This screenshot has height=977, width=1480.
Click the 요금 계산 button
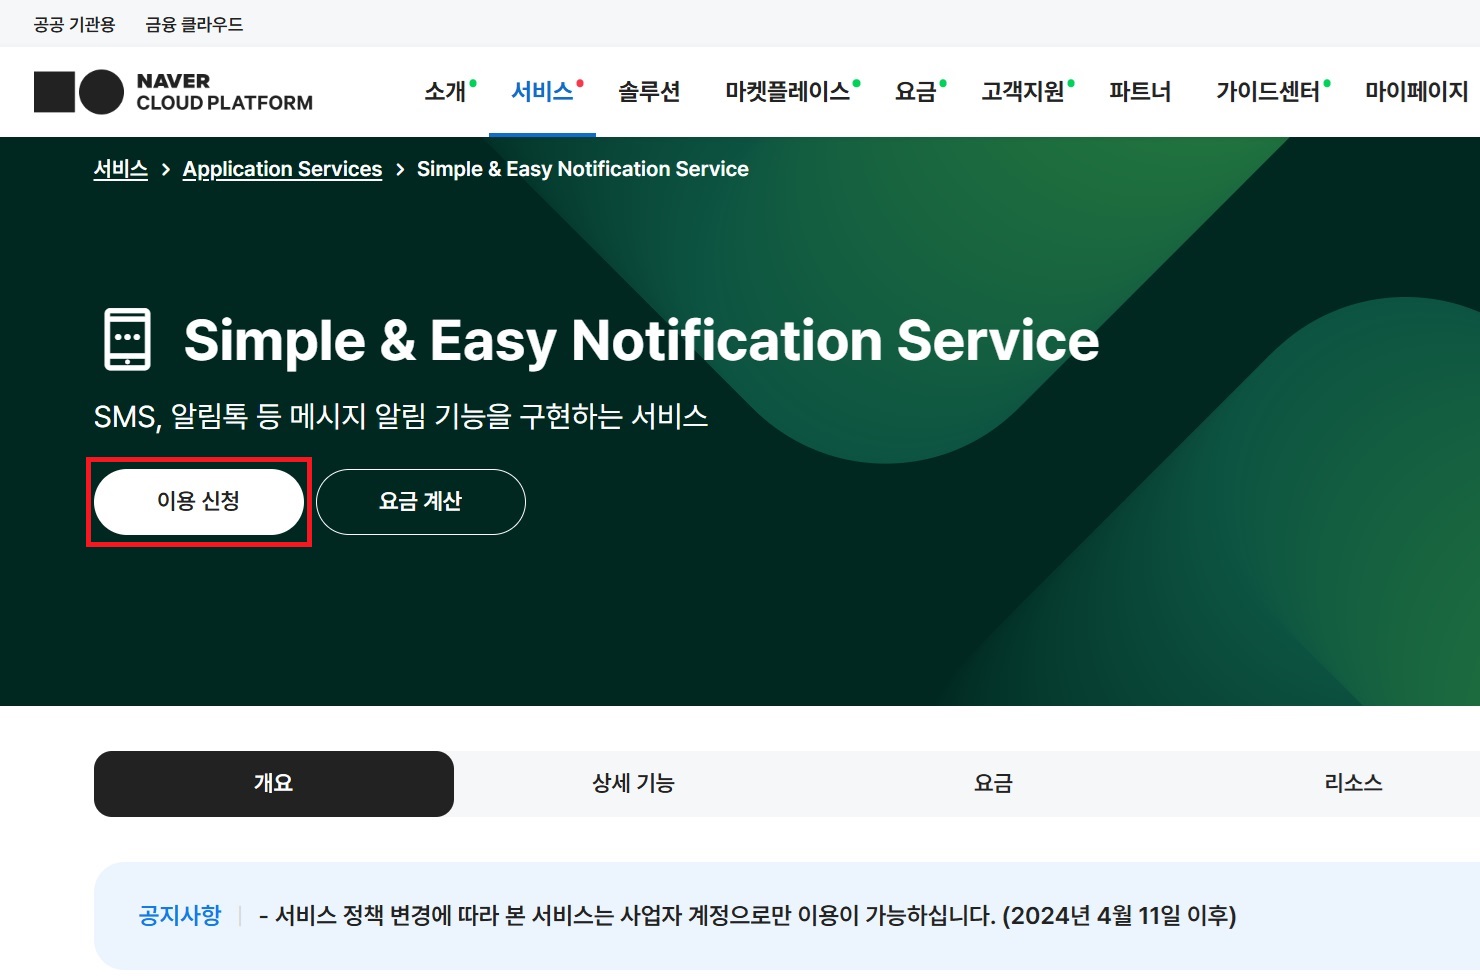tap(421, 501)
